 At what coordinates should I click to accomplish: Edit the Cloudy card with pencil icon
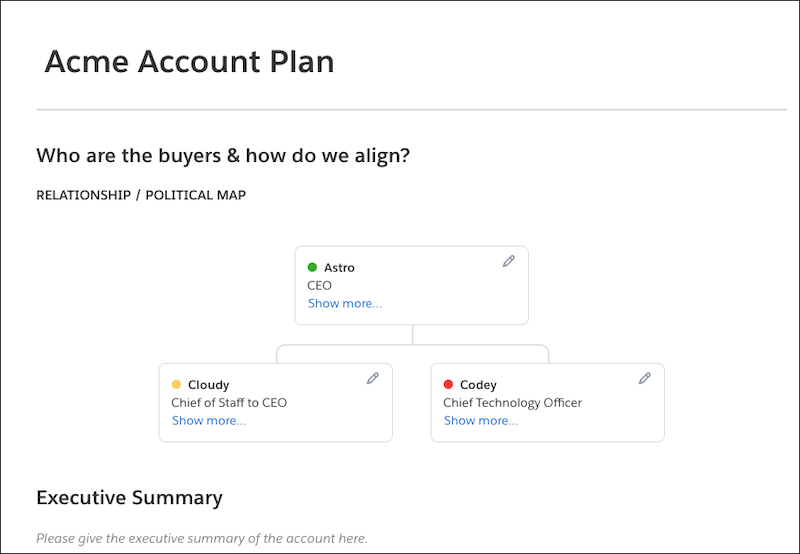[x=373, y=378]
